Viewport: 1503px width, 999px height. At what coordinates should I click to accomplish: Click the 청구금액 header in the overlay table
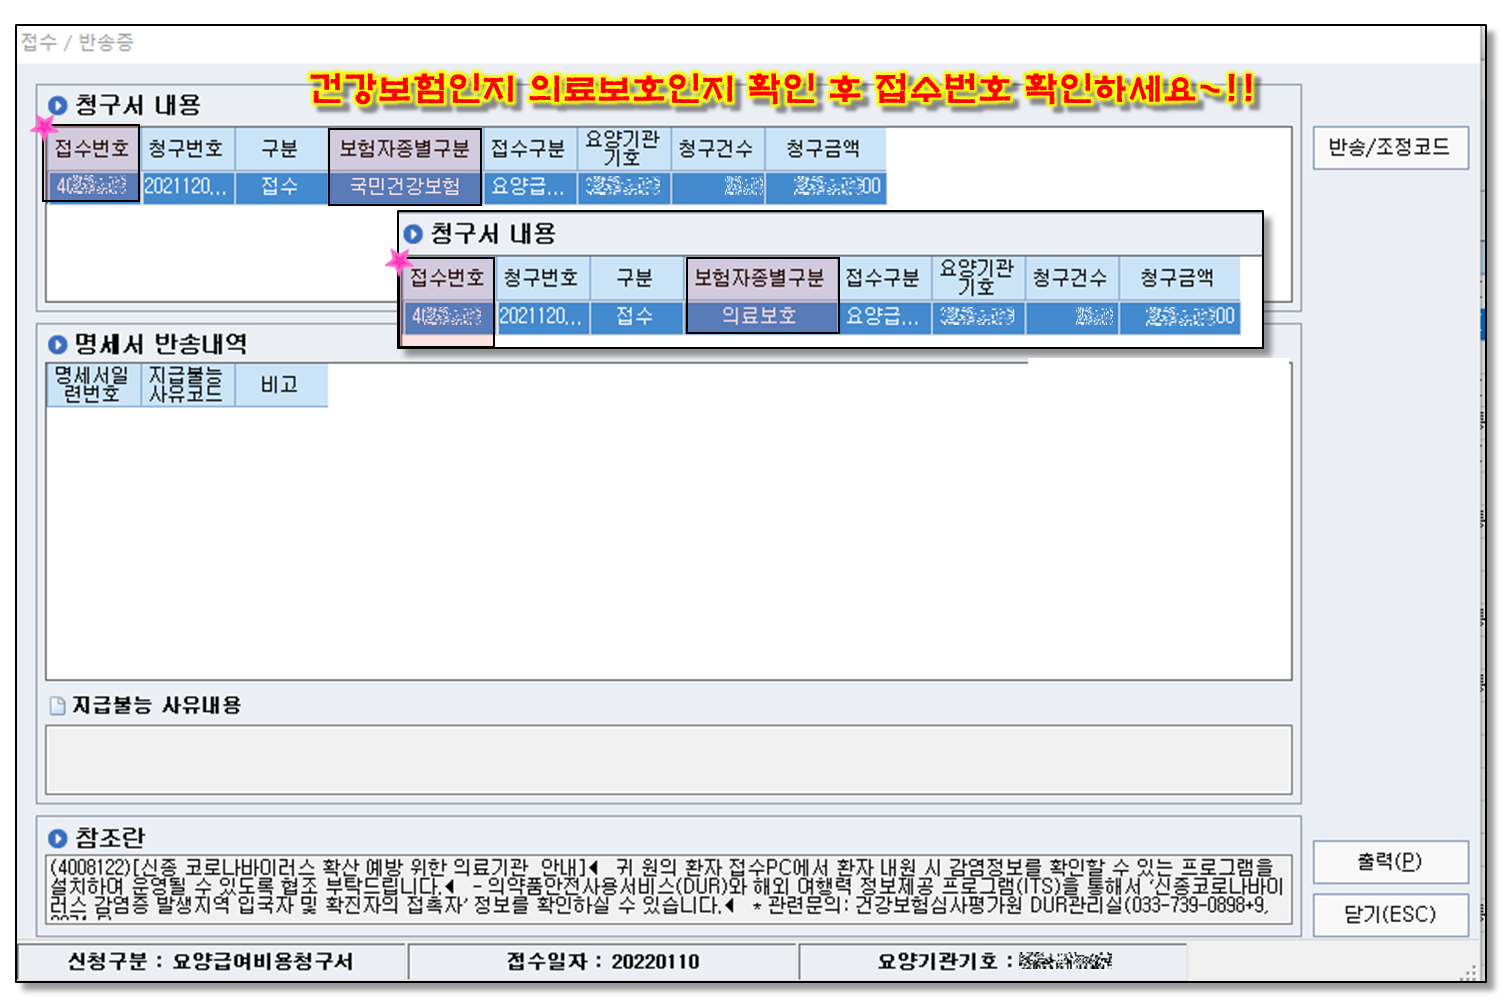tap(1178, 278)
